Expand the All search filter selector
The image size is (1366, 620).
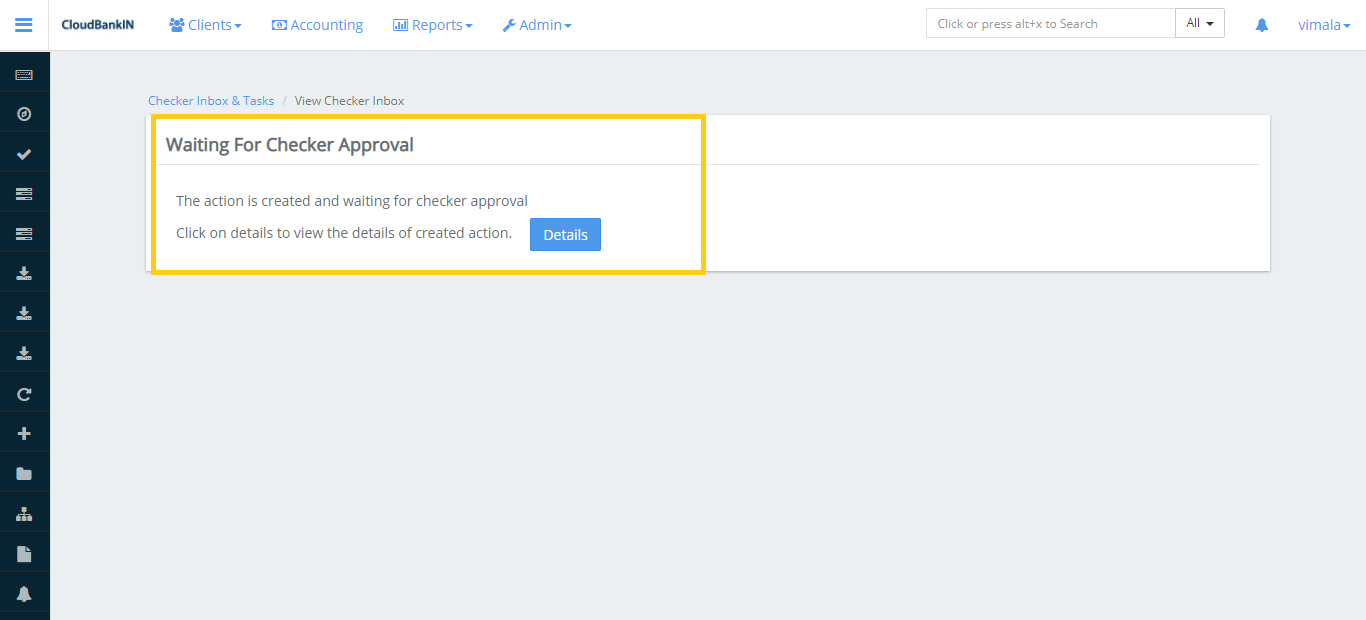(x=1199, y=22)
